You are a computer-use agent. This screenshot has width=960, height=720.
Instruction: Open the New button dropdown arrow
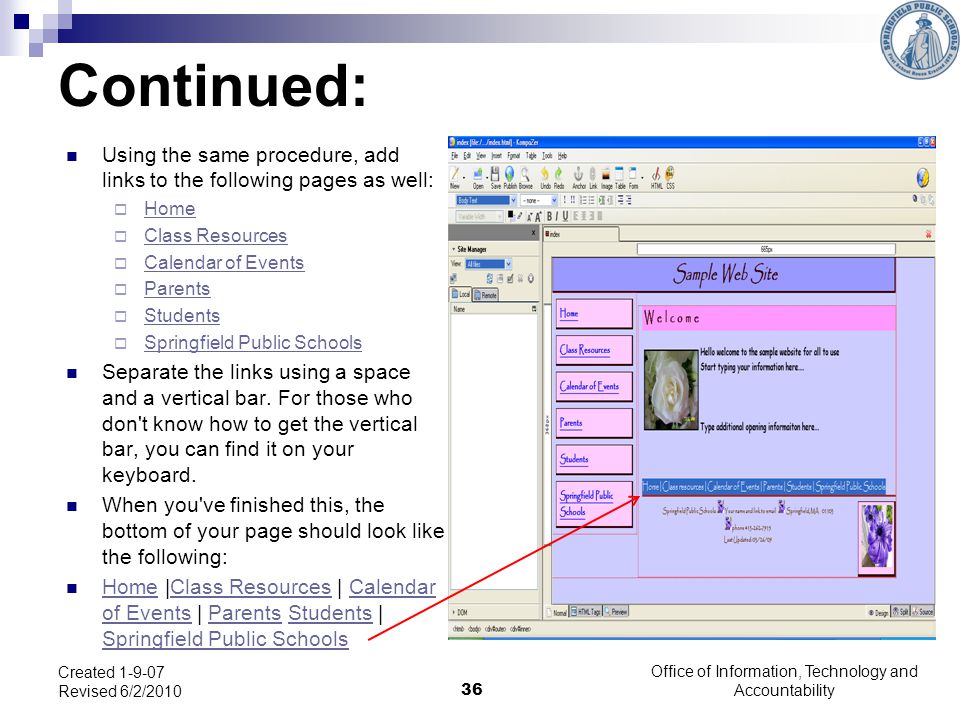tap(464, 177)
